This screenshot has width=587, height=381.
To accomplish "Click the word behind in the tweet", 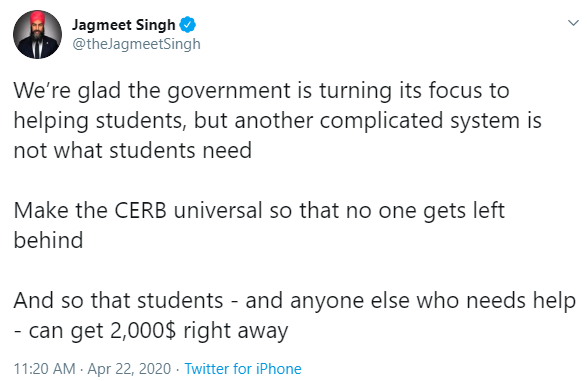I will click(48, 240).
